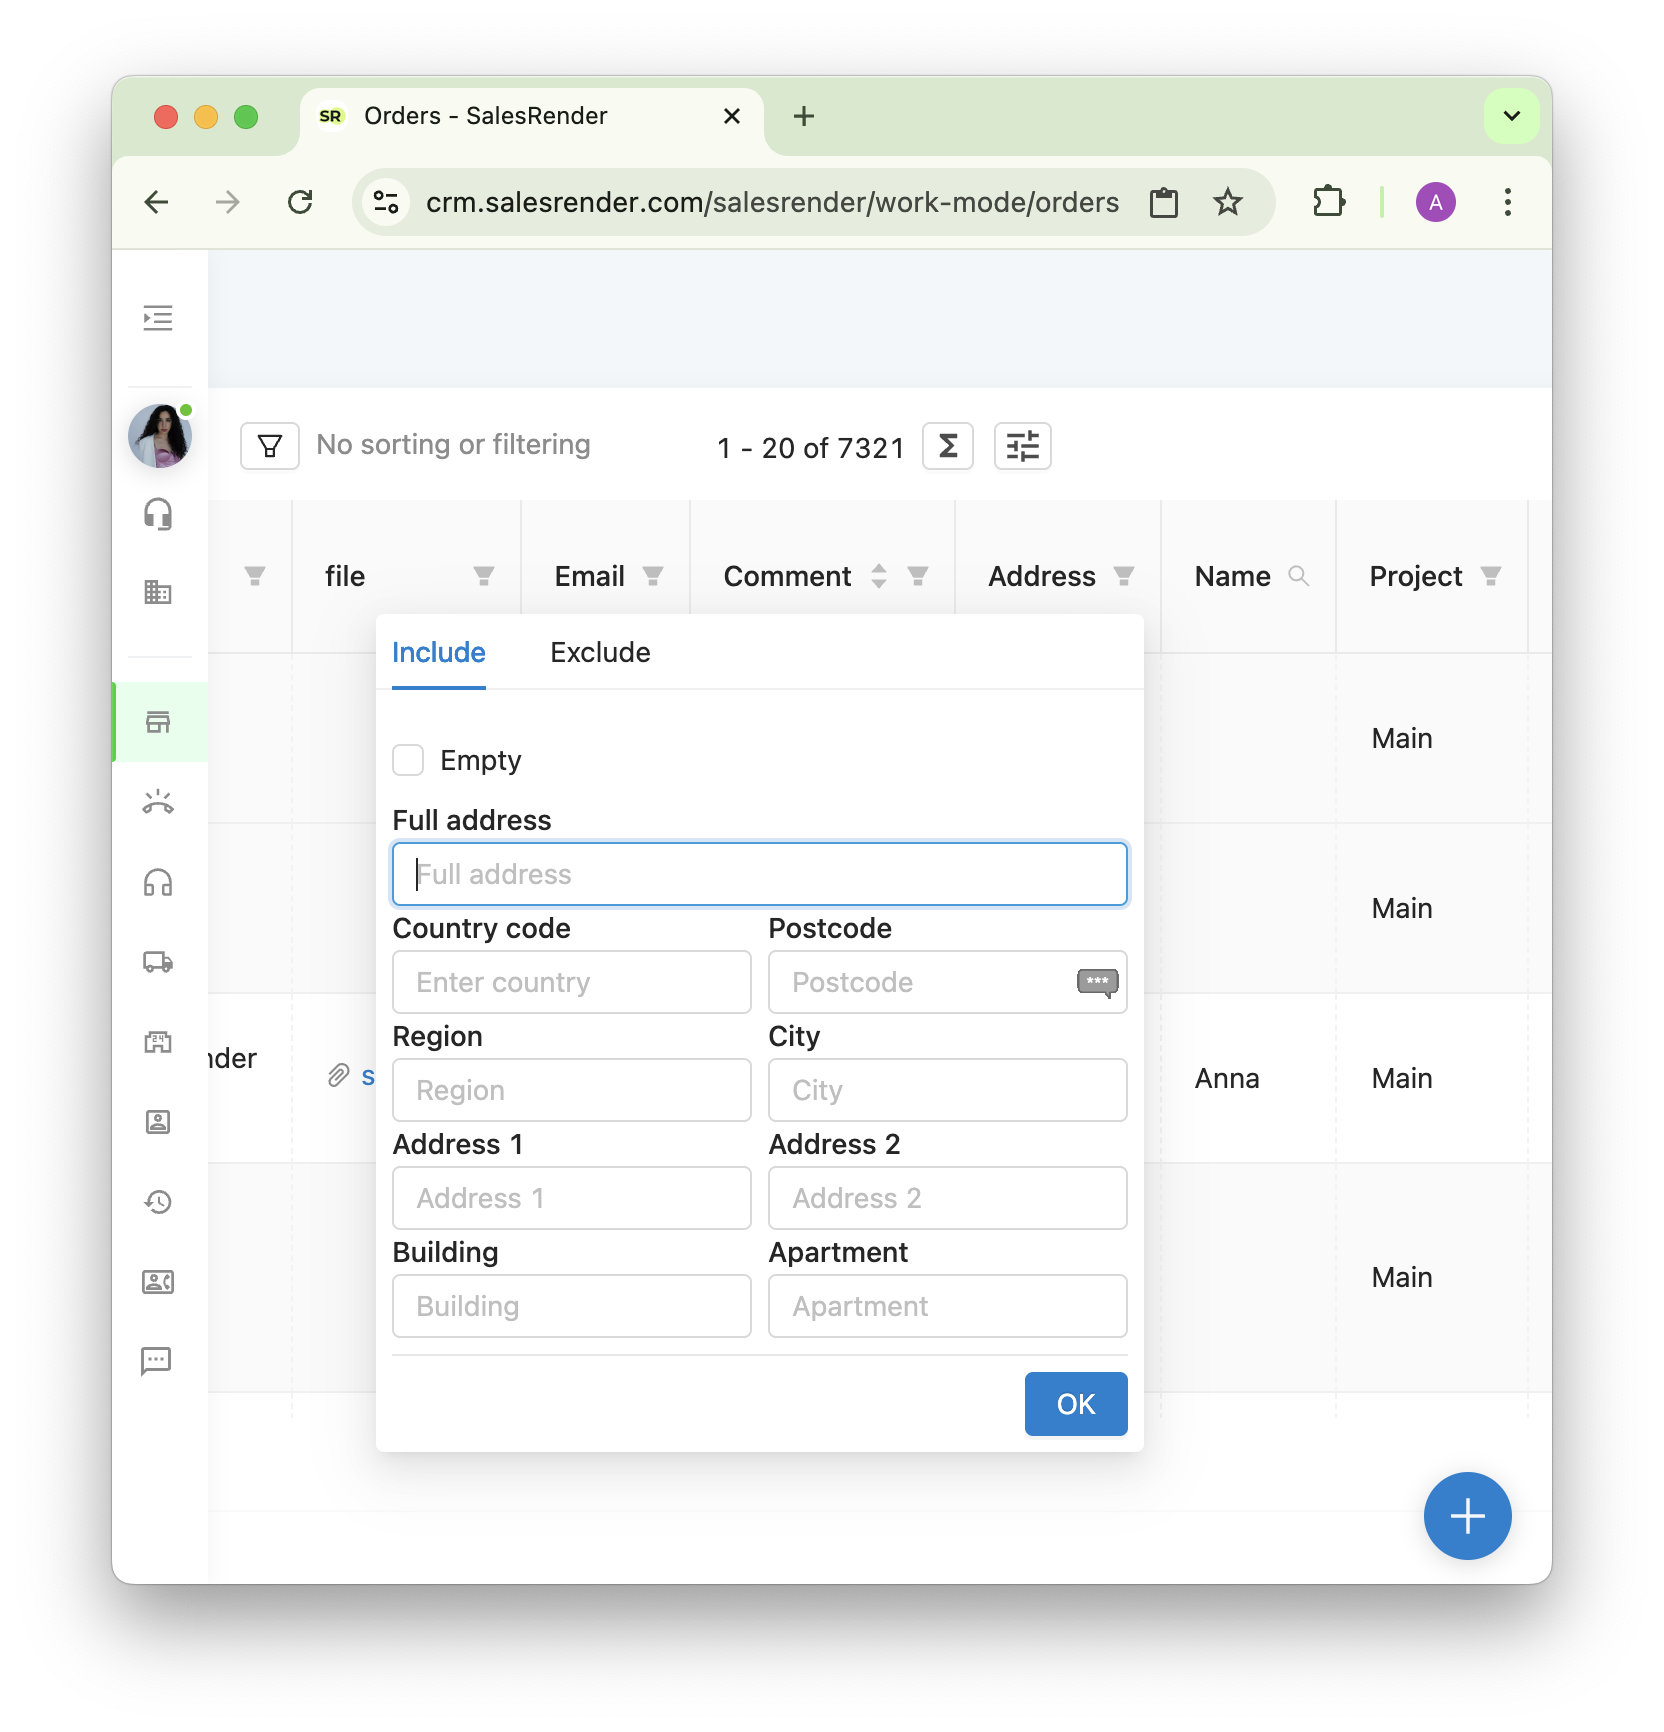Open table column settings with the sliders icon

click(1022, 446)
